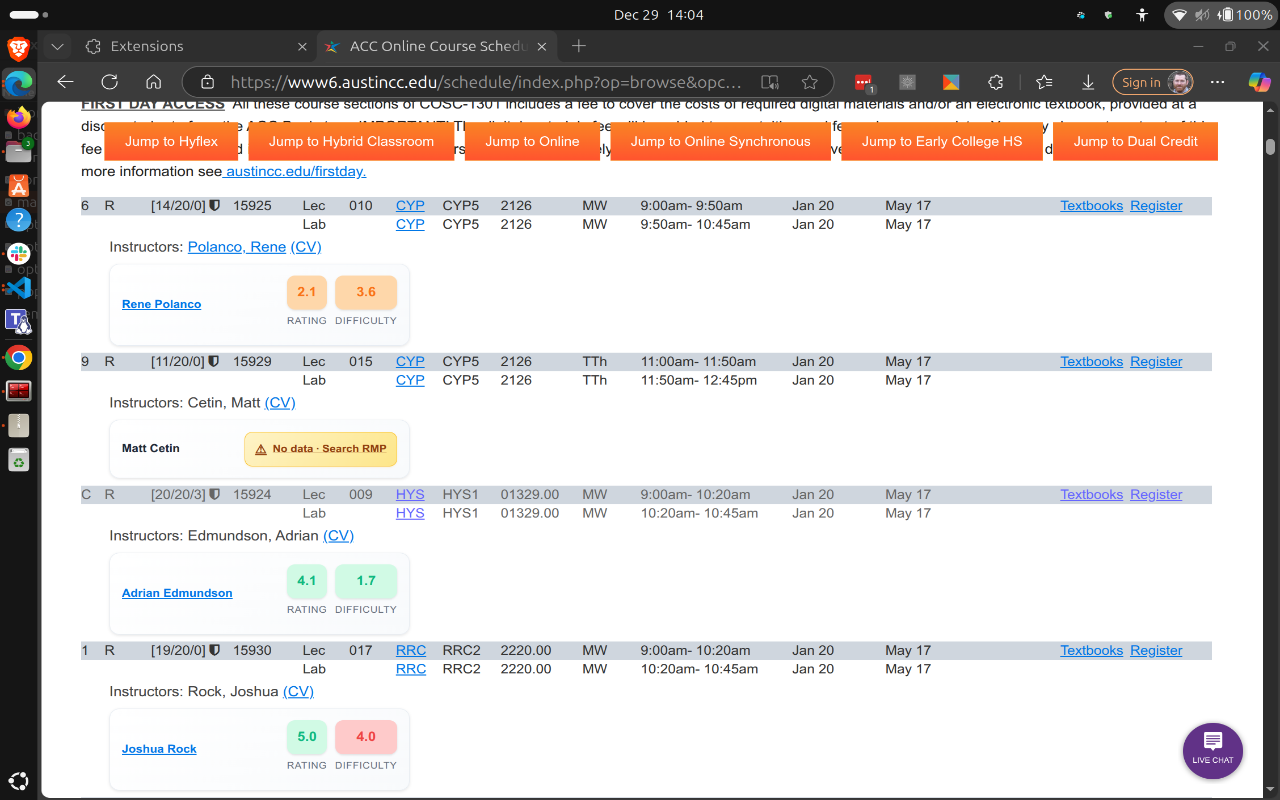Open Textbooks for section 15924
Screen dimensions: 1280x800
coord(1091,495)
